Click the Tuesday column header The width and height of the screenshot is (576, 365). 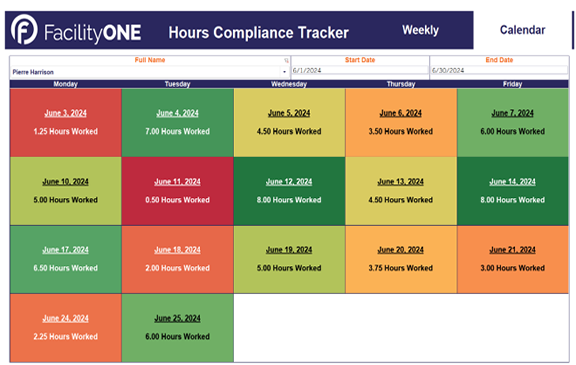pyautogui.click(x=177, y=84)
